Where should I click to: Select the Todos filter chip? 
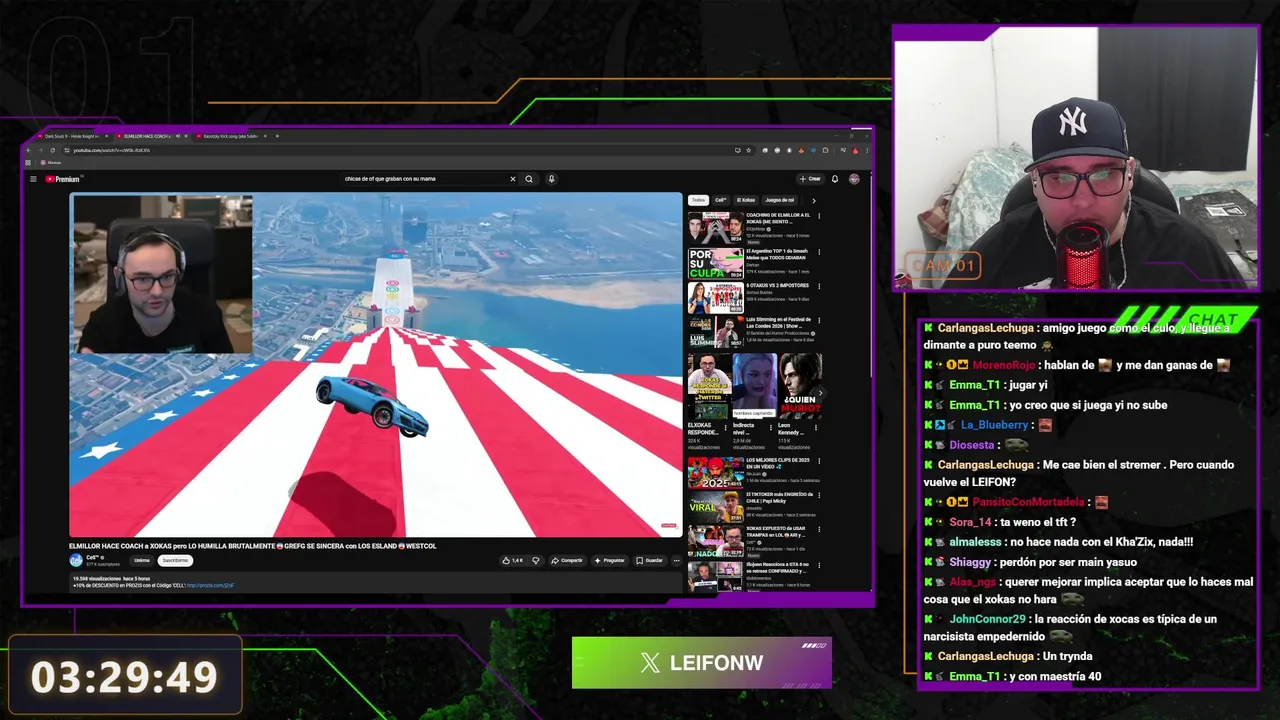coord(697,200)
